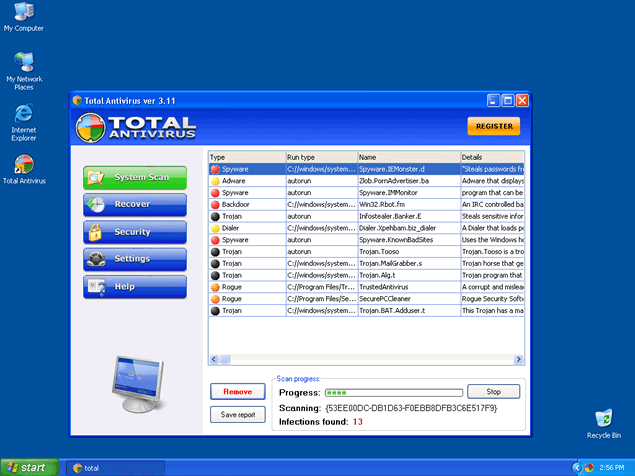Stop the running scan
Viewport: 635px width, 476px height.
[x=493, y=392]
